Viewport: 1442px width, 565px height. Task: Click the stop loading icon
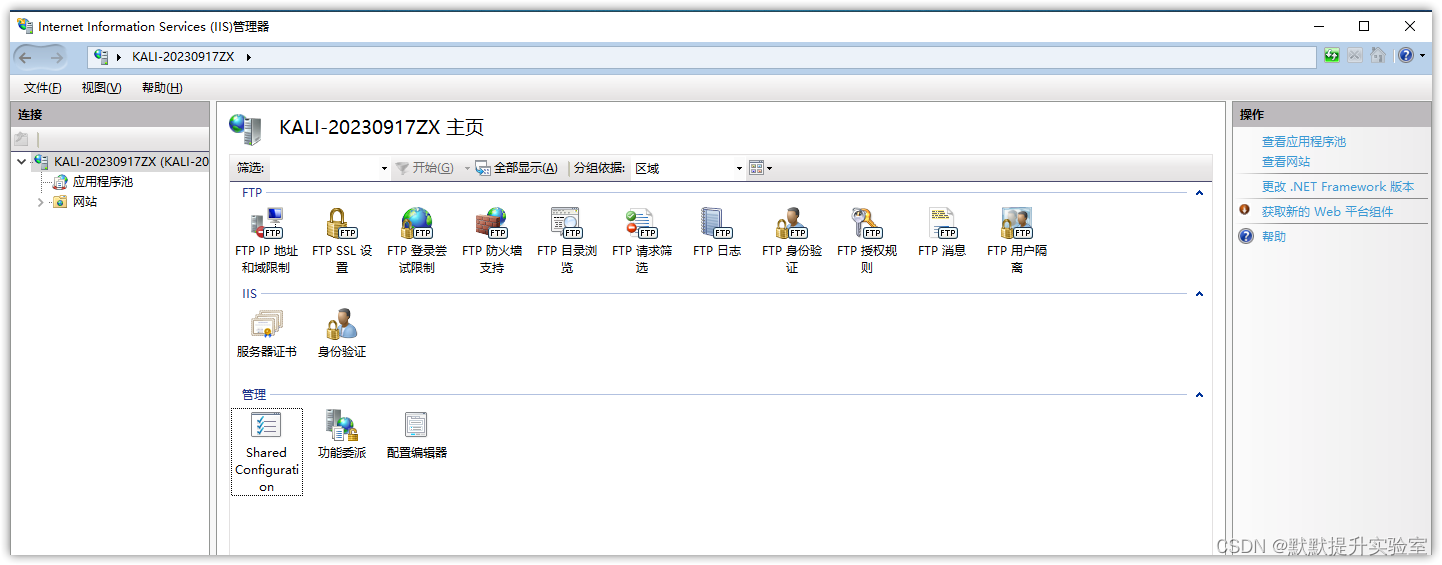tap(1355, 56)
